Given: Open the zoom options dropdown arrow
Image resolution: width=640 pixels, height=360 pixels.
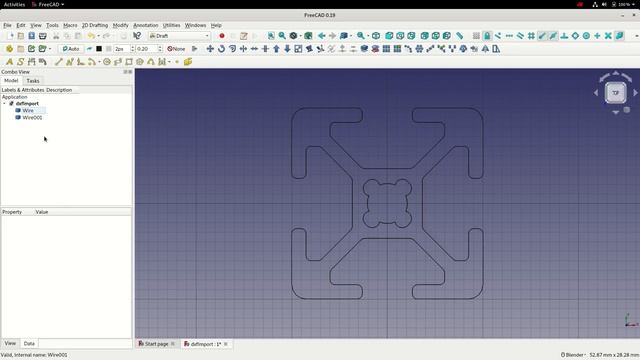Looking at the screenshot, I should [368, 36].
